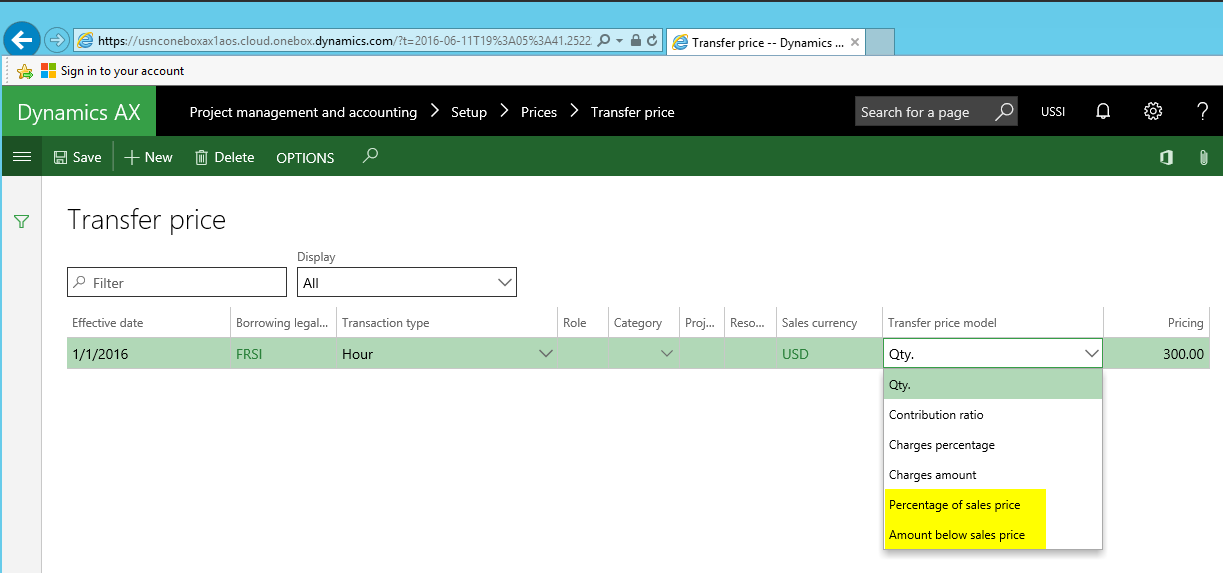Select Contribution ratio from the list
Viewport: 1223px width, 573px height.
(936, 415)
